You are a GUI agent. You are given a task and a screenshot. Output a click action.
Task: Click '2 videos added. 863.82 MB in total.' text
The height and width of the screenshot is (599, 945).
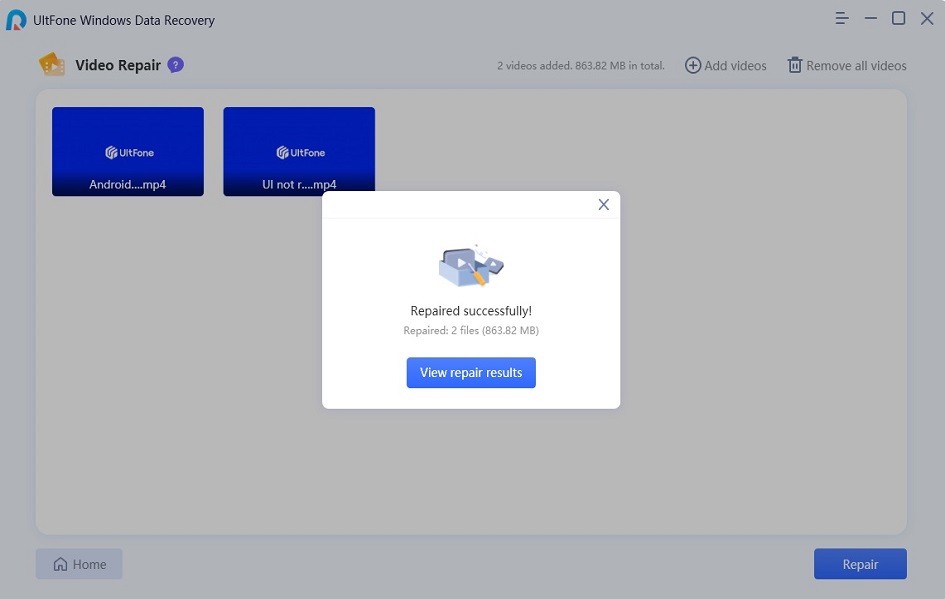(x=580, y=66)
